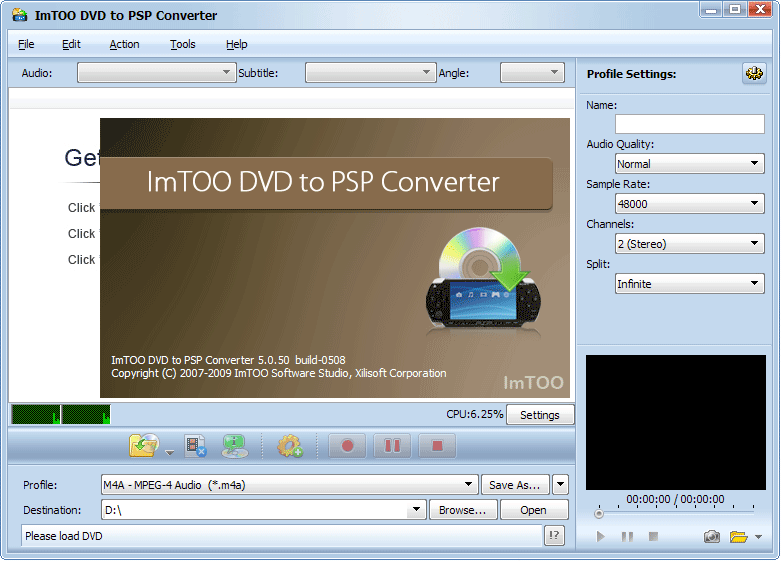The width and height of the screenshot is (781, 561).
Task: Open the Channels dropdown showing 2 (Stereo)
Action: click(689, 244)
